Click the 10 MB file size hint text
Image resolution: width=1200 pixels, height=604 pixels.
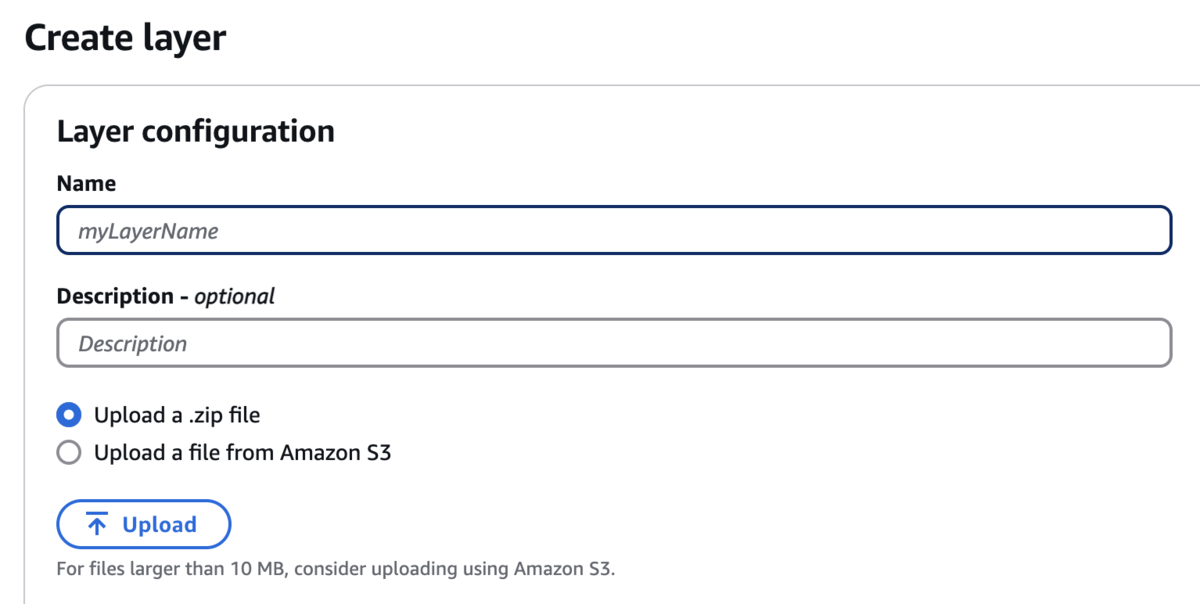click(x=337, y=570)
